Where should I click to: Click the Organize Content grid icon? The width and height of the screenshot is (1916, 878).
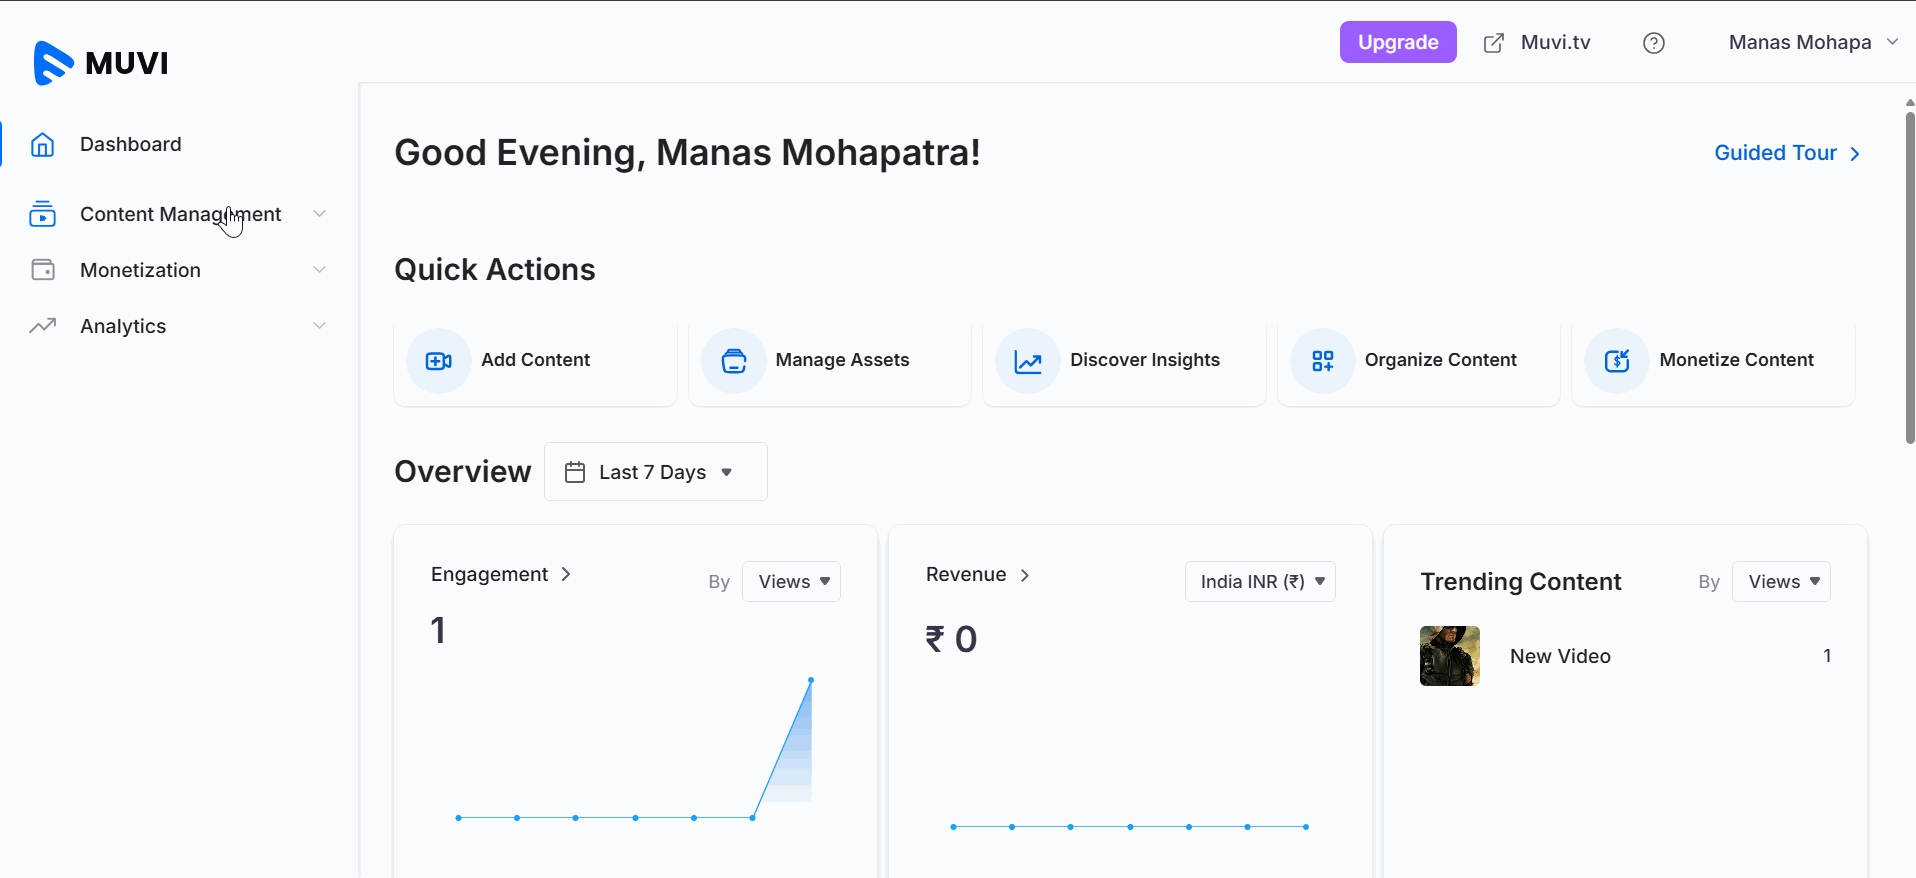(1322, 361)
